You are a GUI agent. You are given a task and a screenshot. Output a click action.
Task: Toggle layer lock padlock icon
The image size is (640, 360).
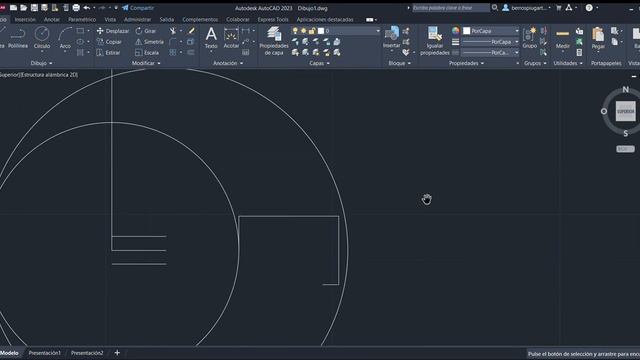tap(312, 31)
